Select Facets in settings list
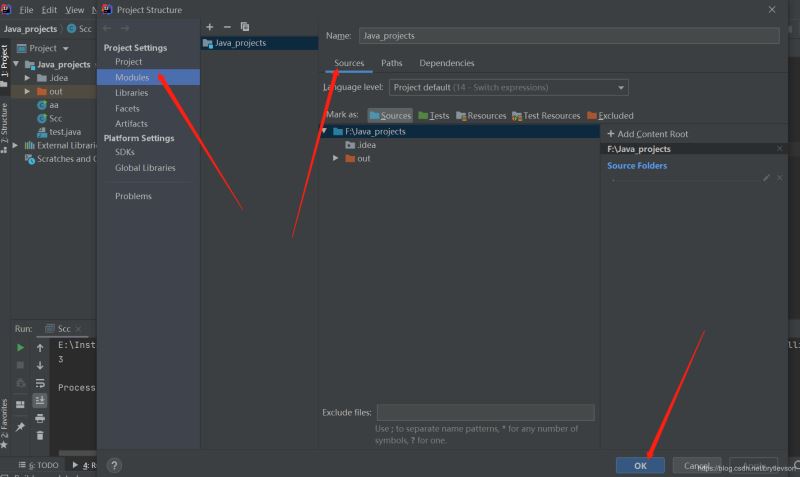This screenshot has height=477, width=800. coord(127,108)
